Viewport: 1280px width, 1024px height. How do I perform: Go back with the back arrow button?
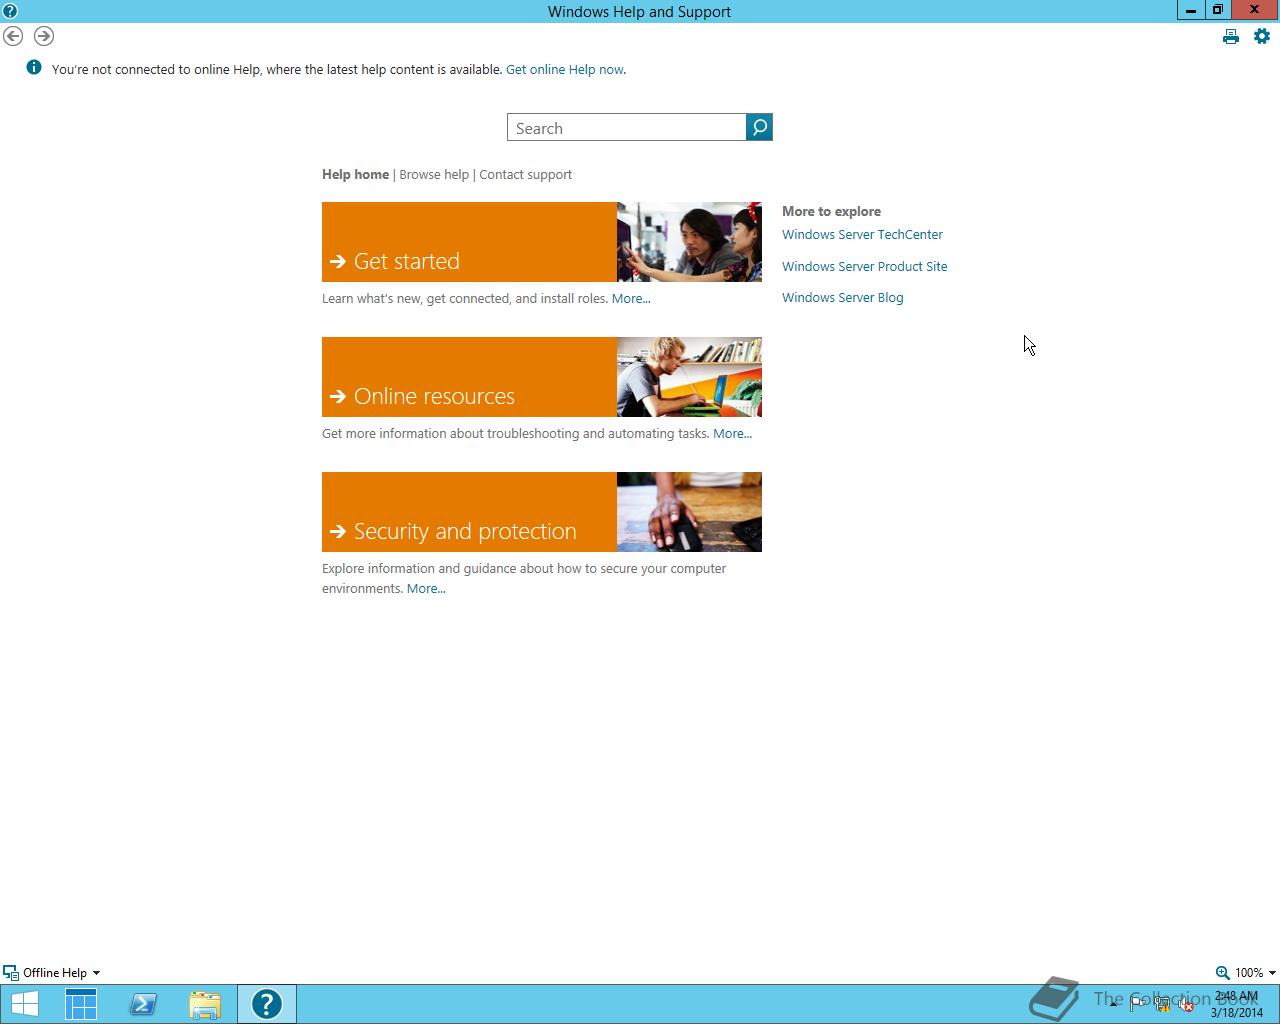[x=13, y=36]
